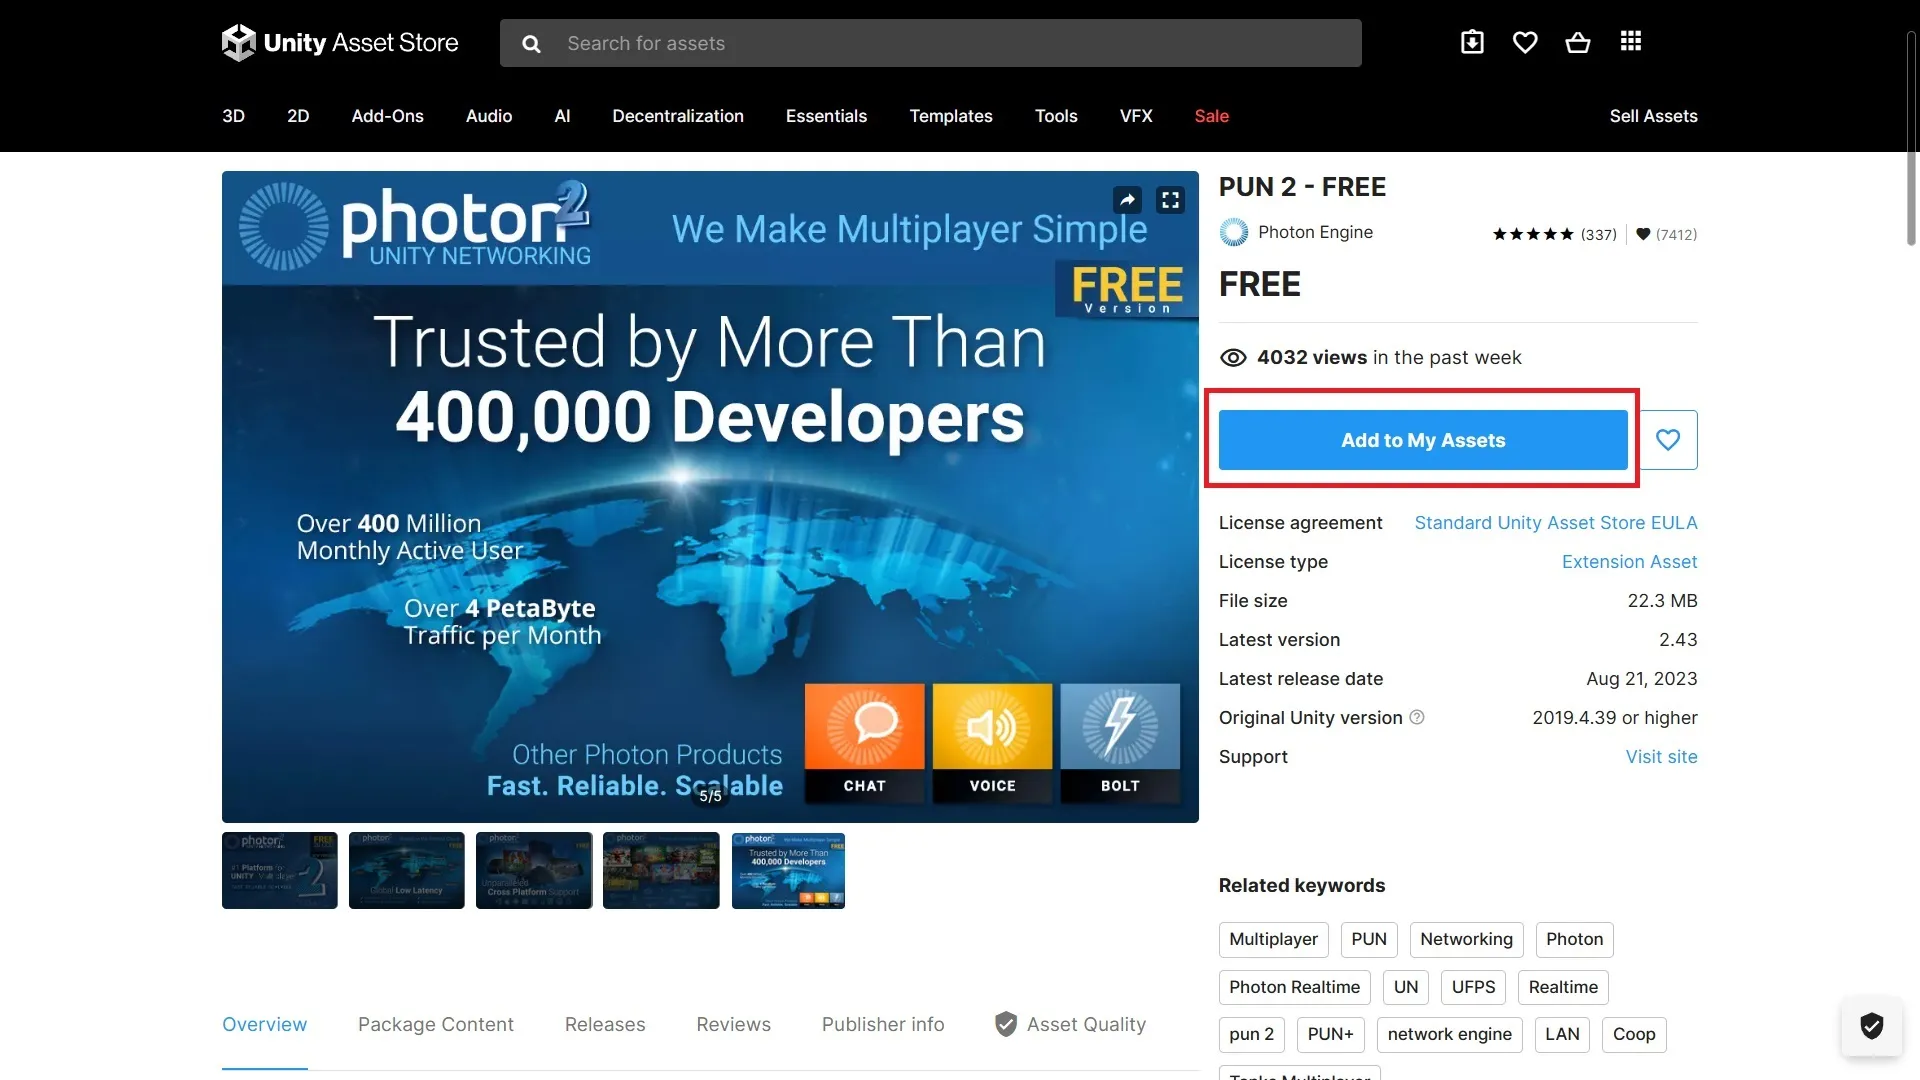Switch to the Publisher info tab
Viewport: 1920px width, 1080px height.
[883, 1025]
